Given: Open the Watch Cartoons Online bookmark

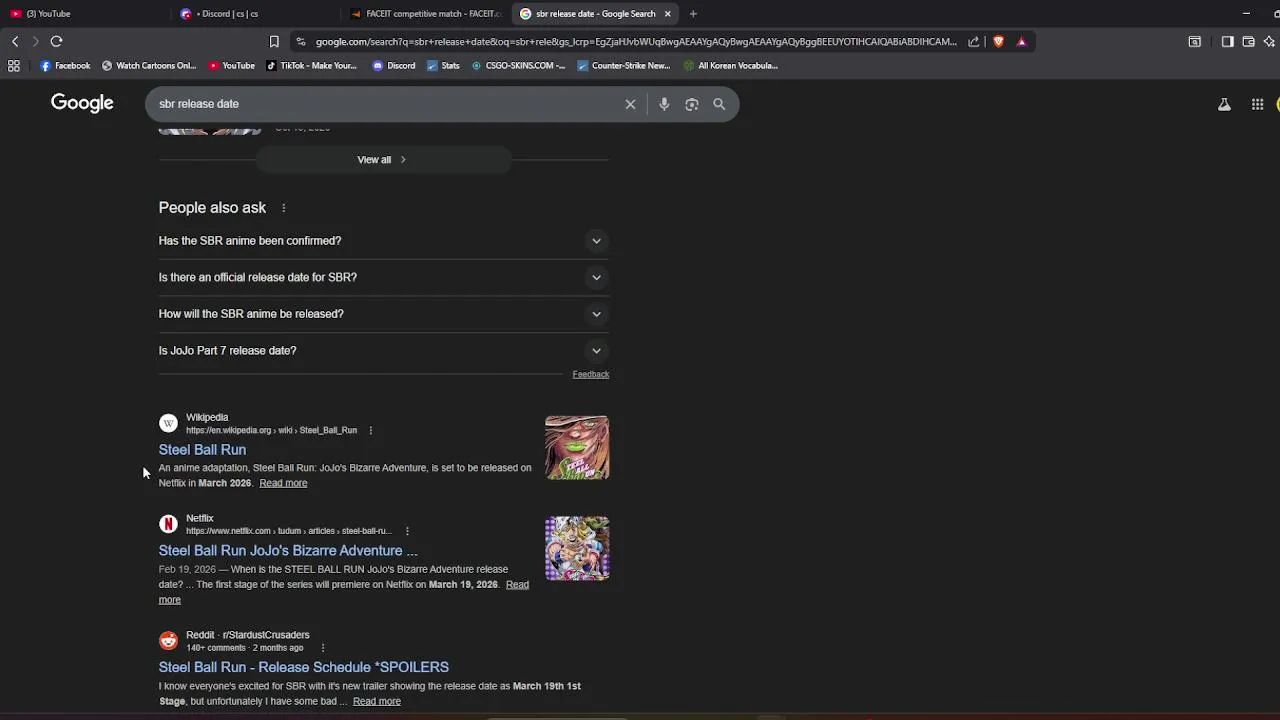Looking at the screenshot, I should coord(149,66).
